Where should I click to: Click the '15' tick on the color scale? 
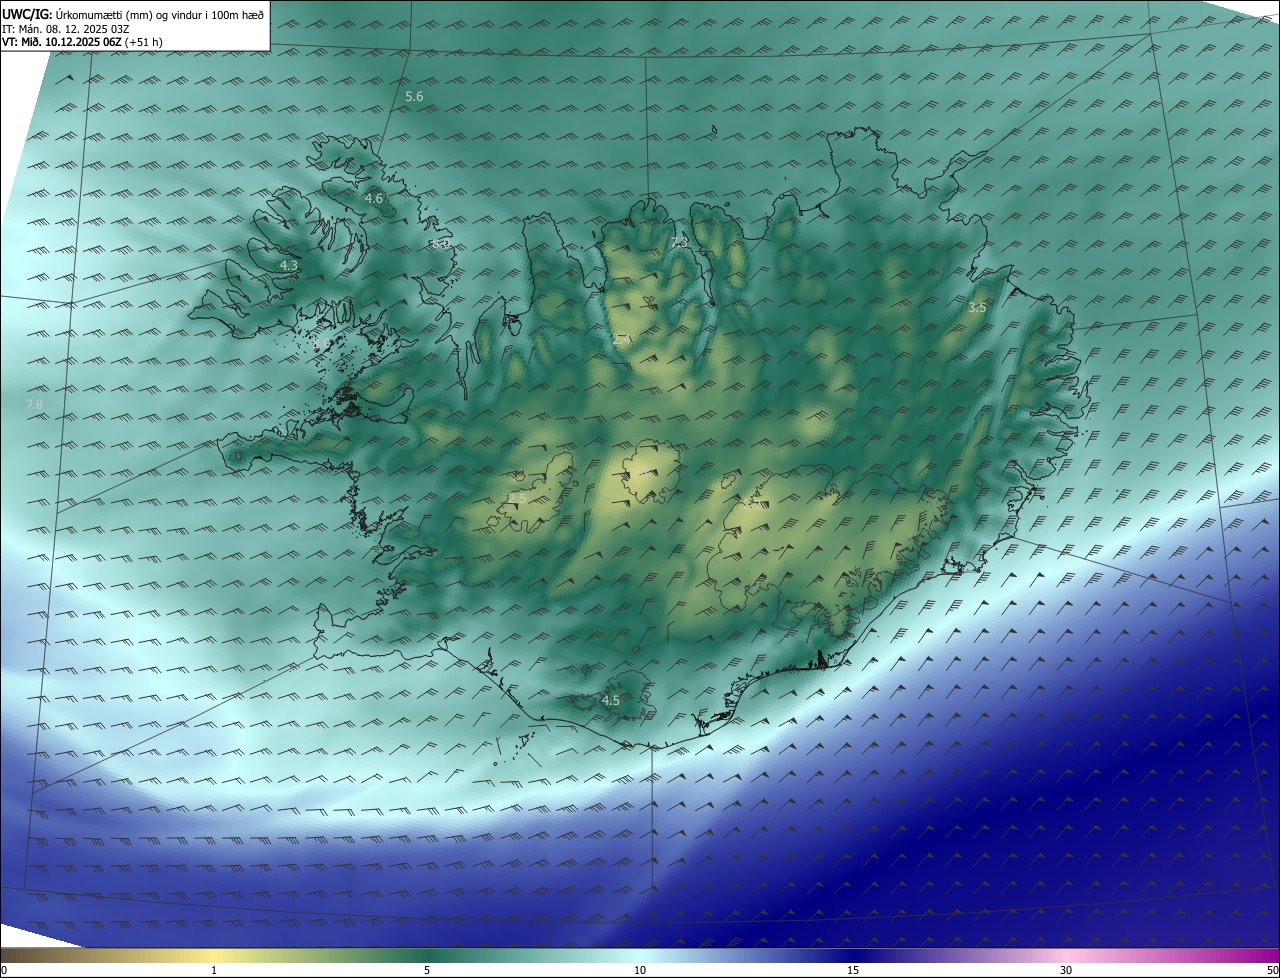(853, 970)
